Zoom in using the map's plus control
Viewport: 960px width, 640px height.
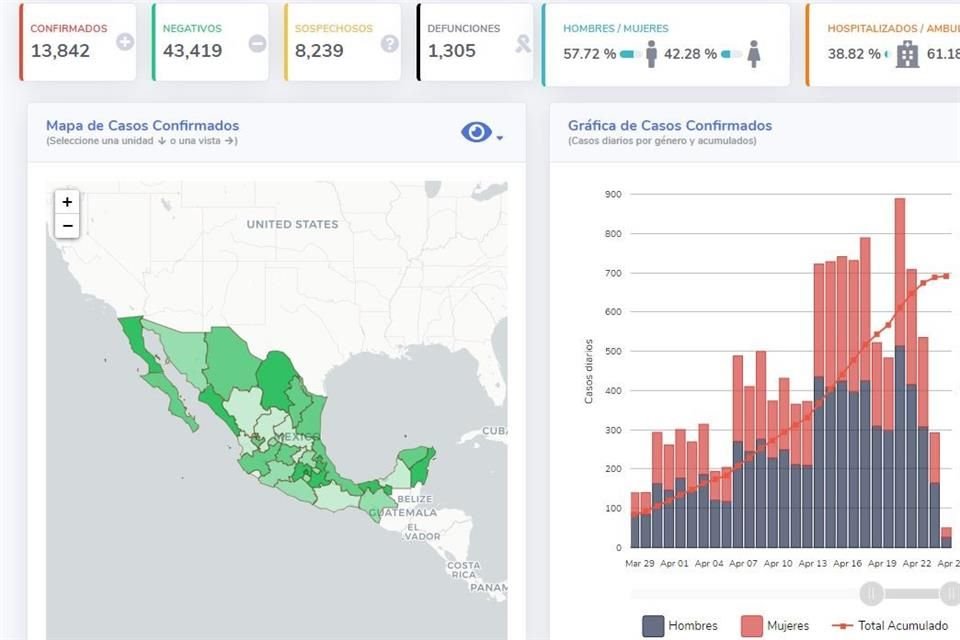coord(66,202)
